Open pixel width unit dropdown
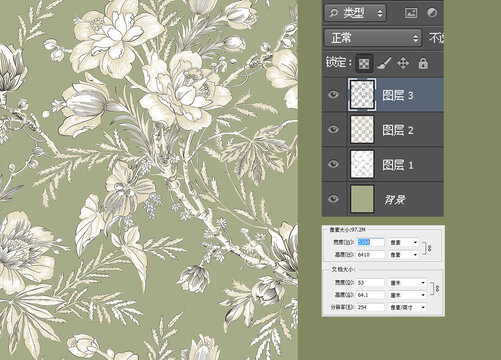This screenshot has height=360, width=501. point(403,242)
